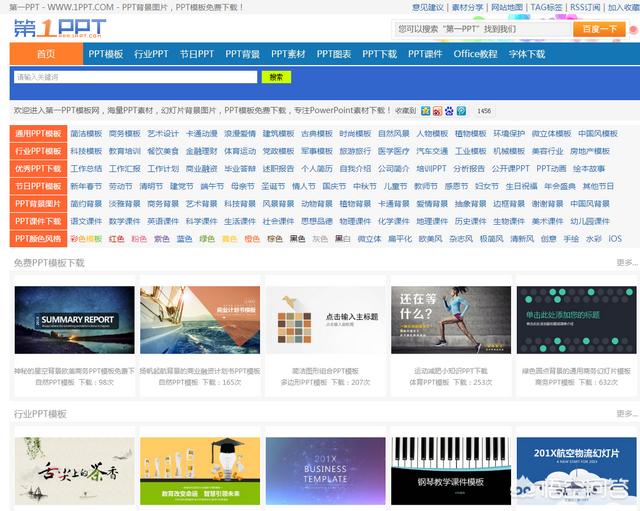Open the 简洁模板 link
The image size is (640, 511).
[x=86, y=133]
